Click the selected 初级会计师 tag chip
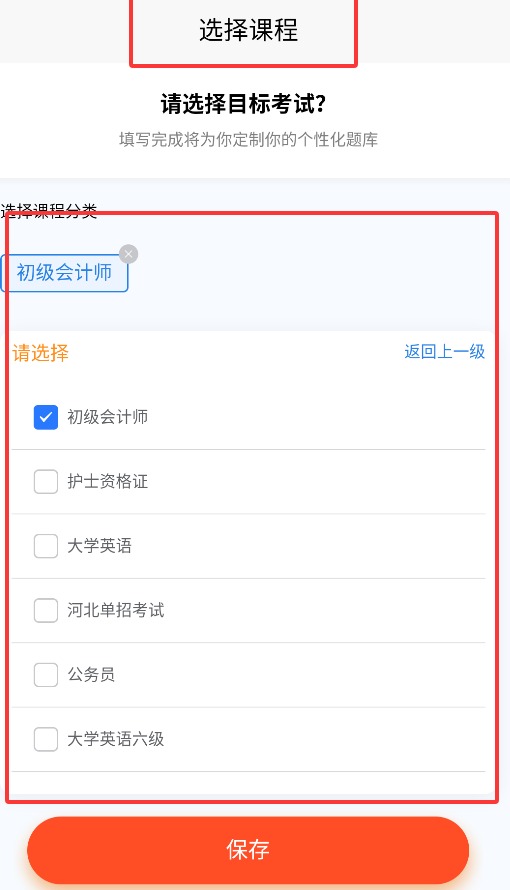510x890 pixels. [64, 273]
